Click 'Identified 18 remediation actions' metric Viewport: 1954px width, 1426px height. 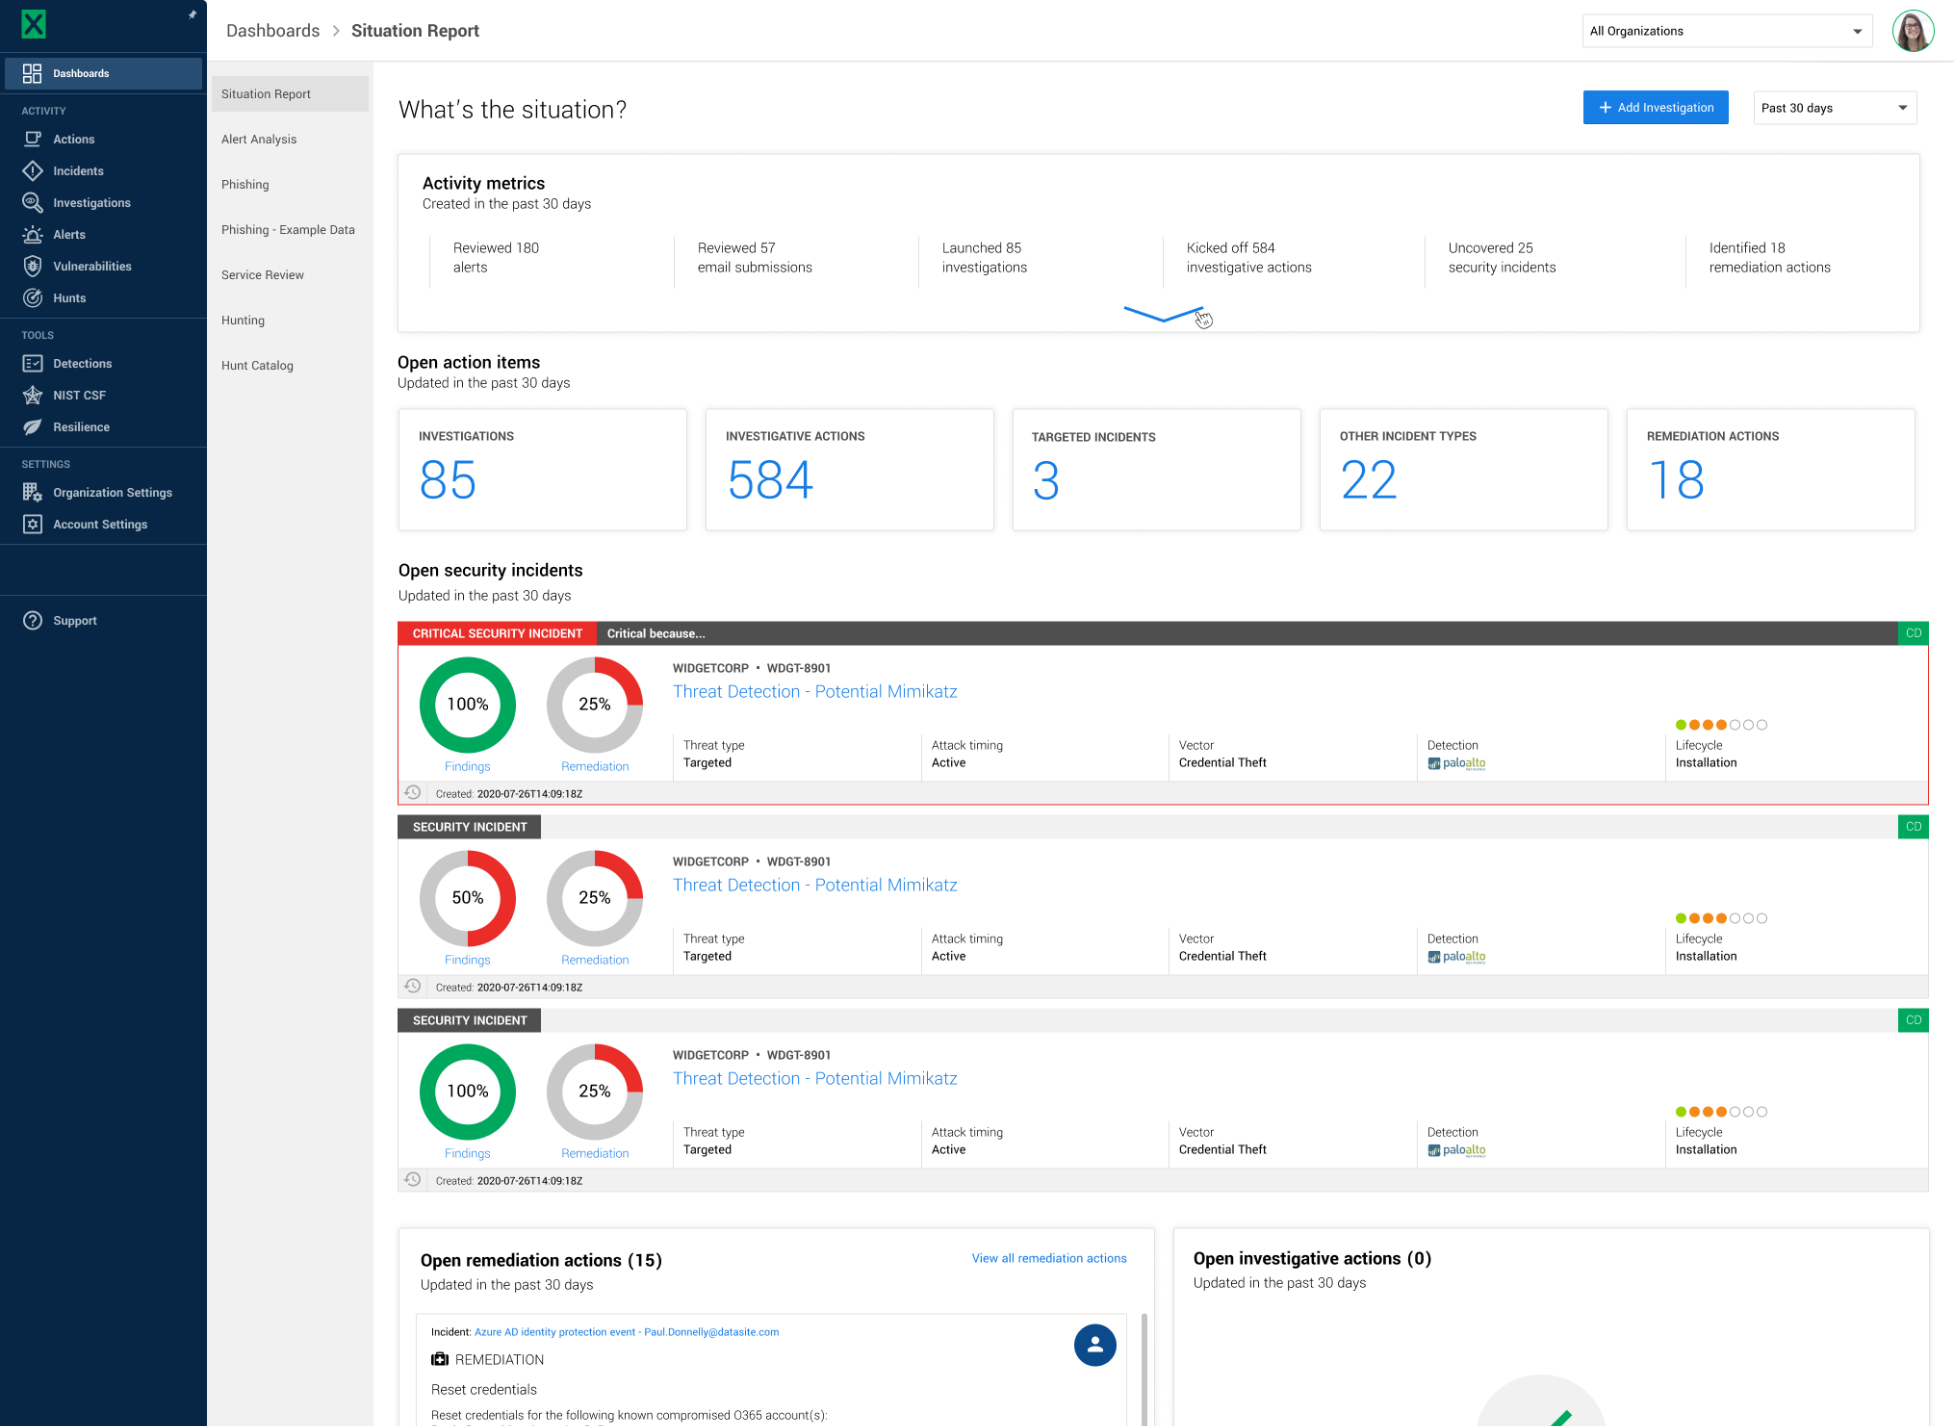(1769, 258)
